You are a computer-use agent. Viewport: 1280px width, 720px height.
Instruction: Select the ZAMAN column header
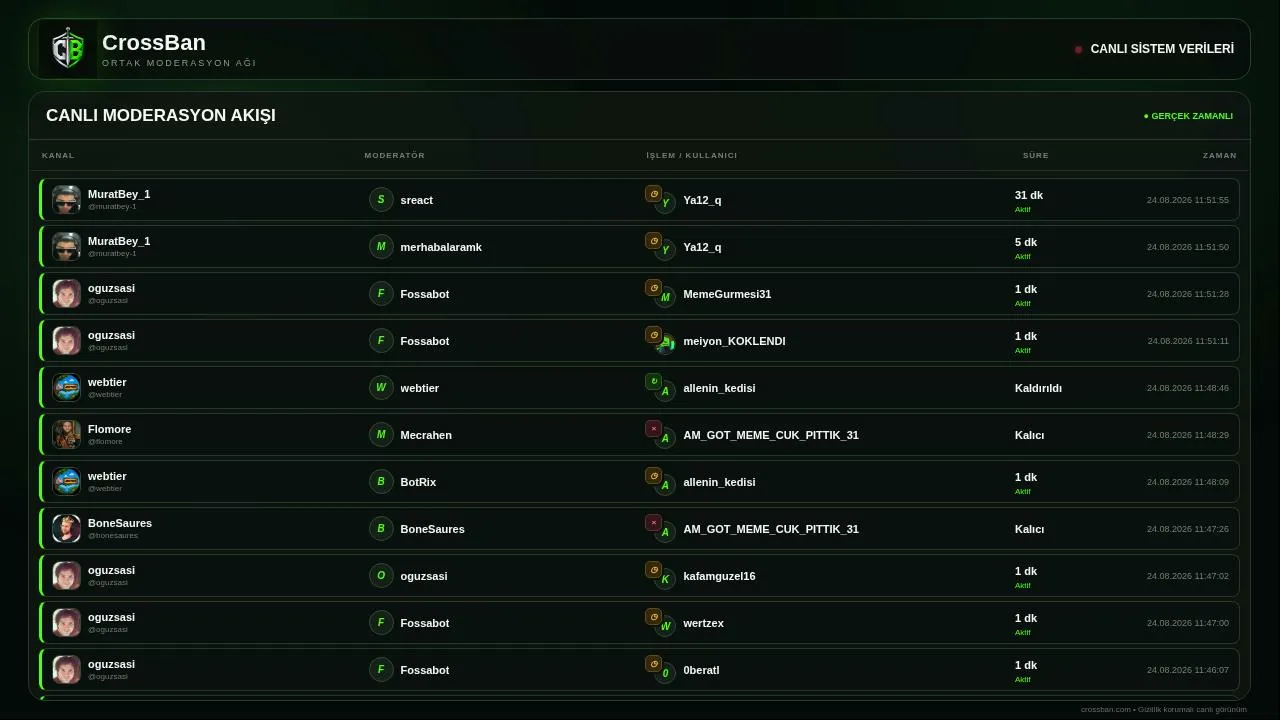[x=1220, y=155]
